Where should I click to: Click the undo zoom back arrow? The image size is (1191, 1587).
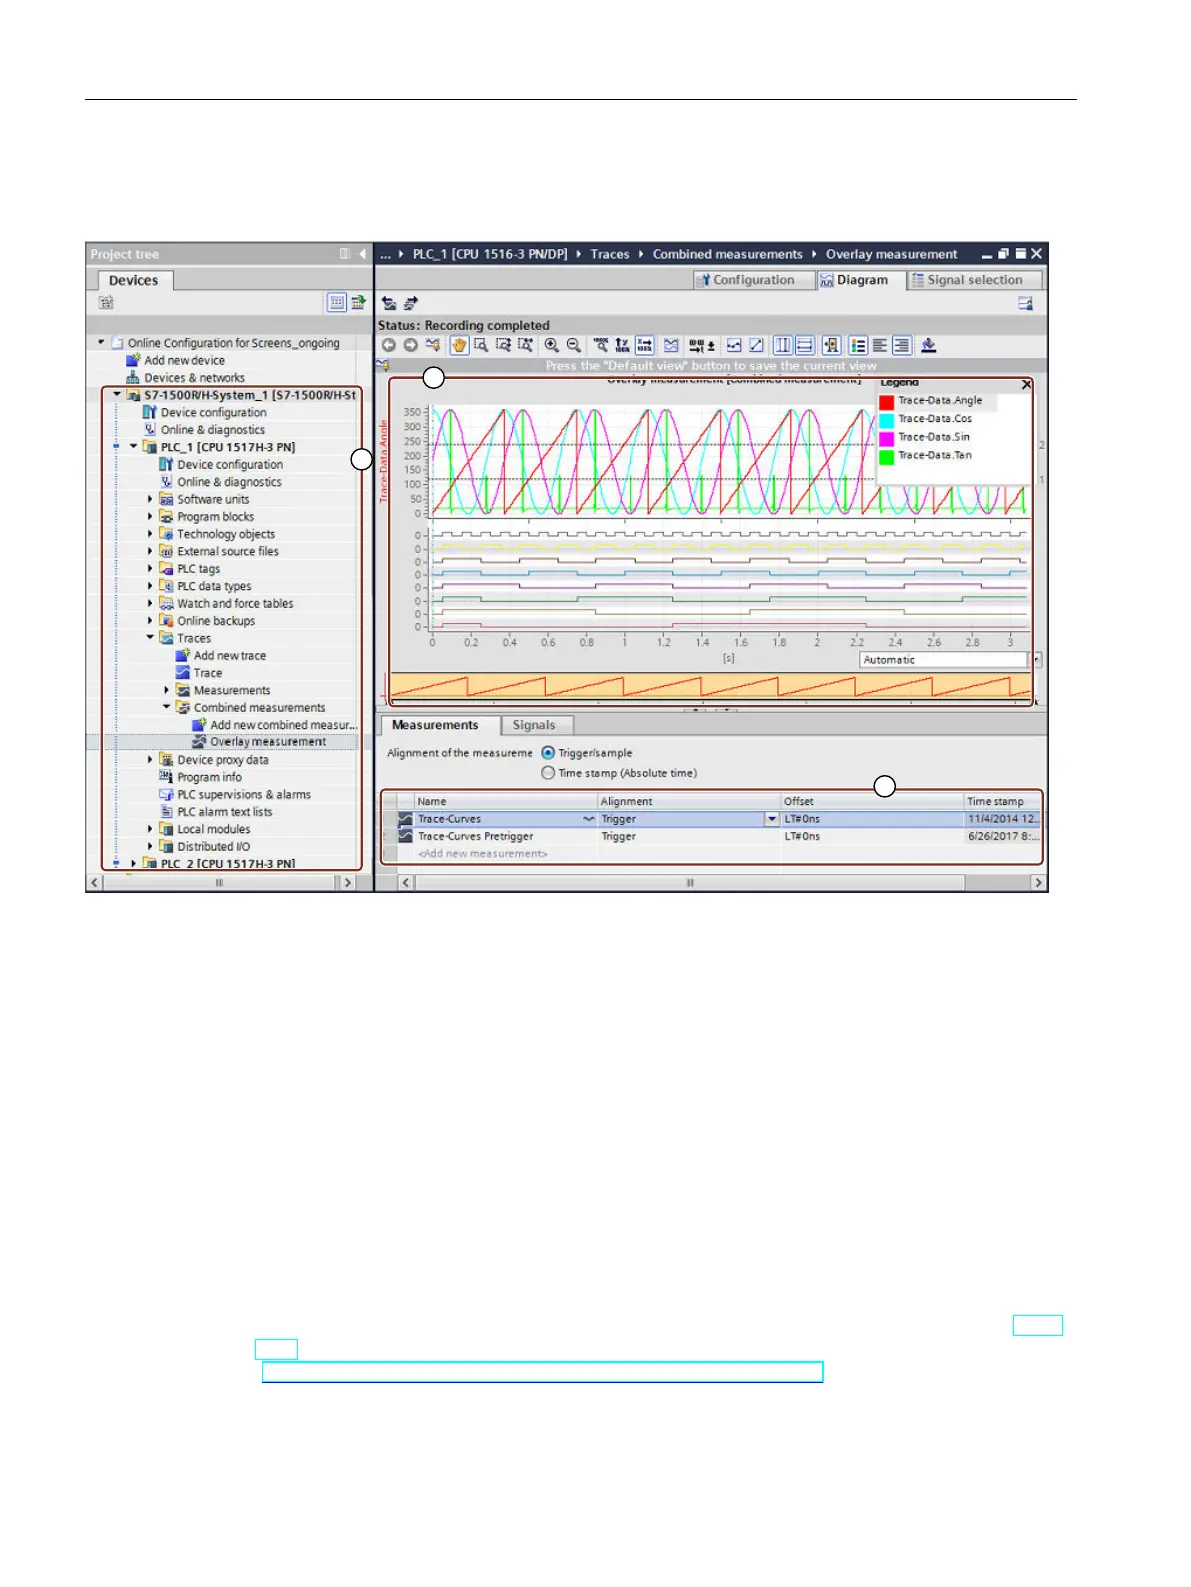click(x=389, y=345)
